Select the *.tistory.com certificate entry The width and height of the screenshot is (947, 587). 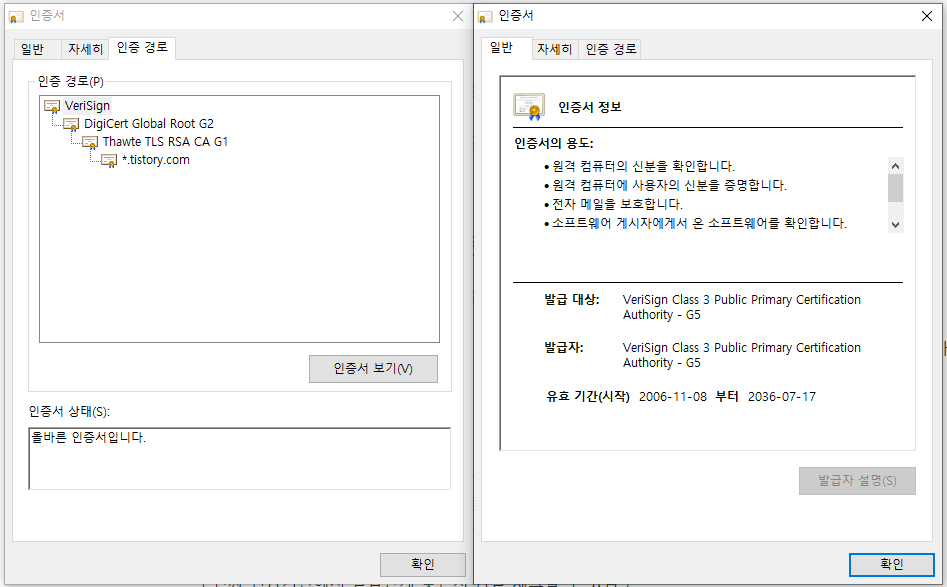point(156,160)
